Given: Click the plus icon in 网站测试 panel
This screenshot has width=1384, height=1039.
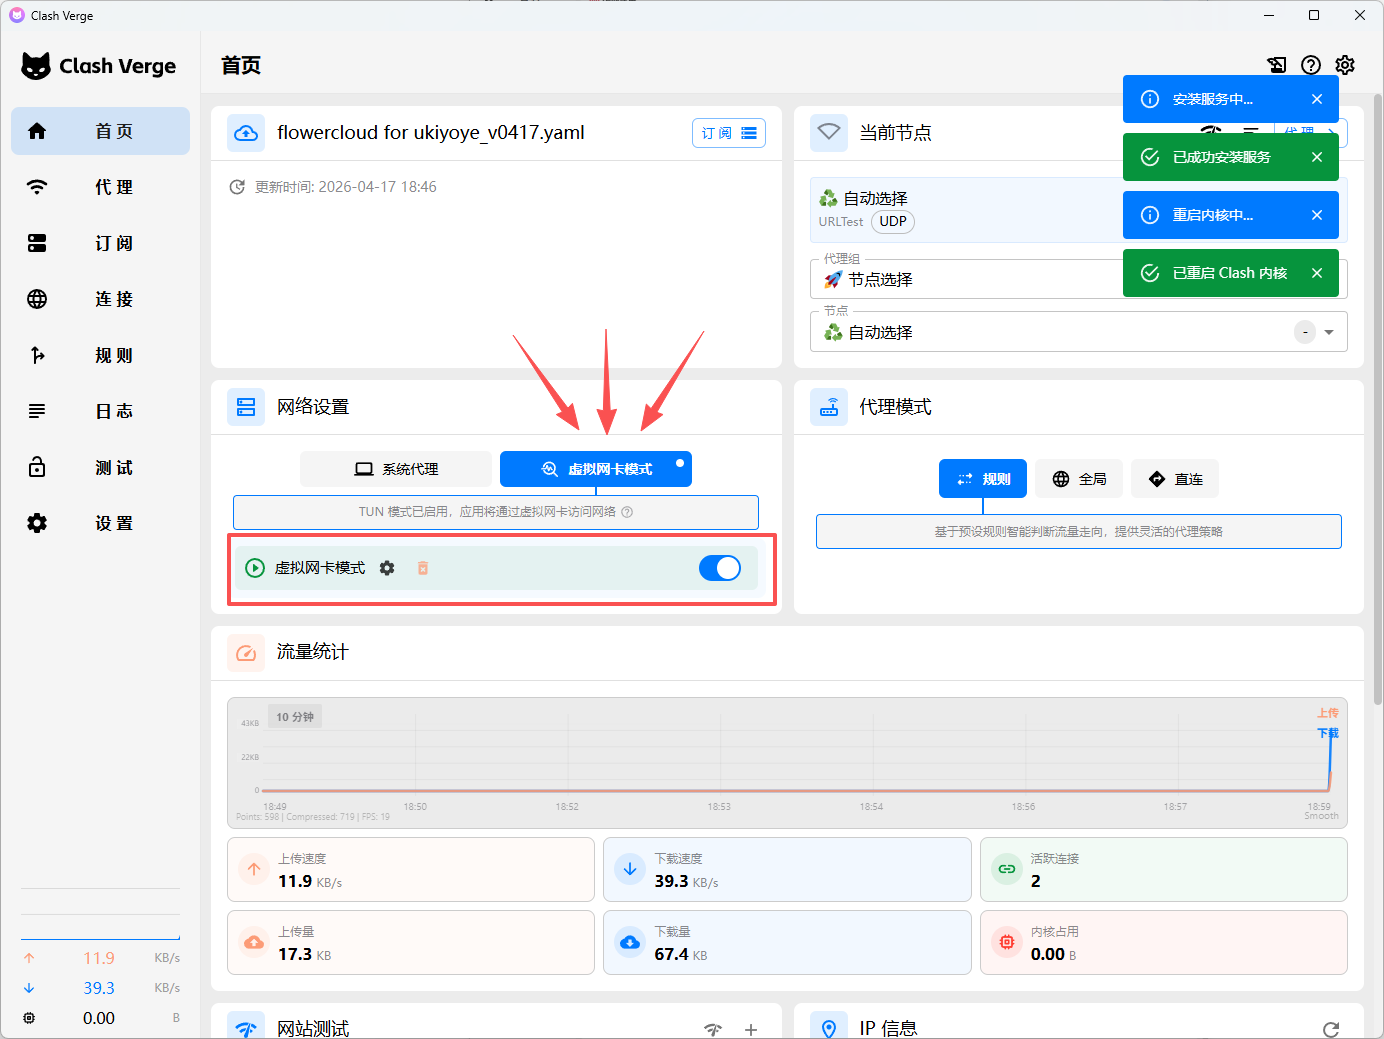Looking at the screenshot, I should [751, 1029].
